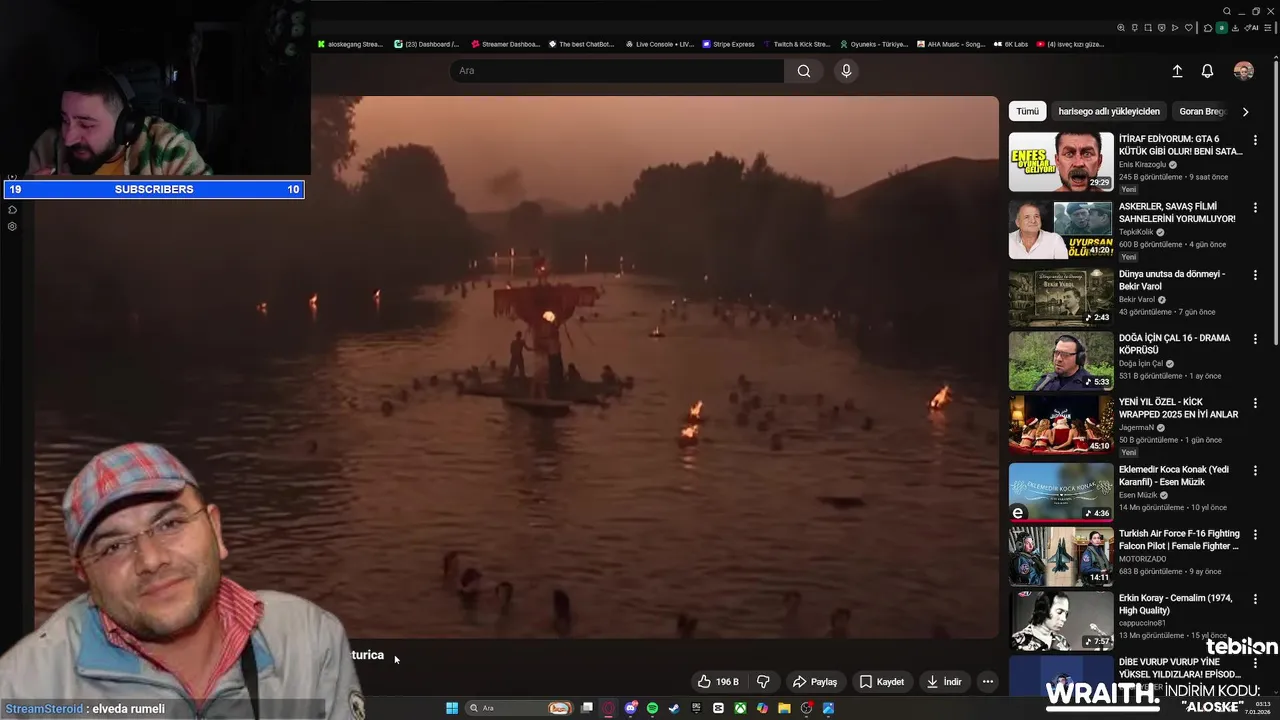Viewport: 1280px width, 720px height.
Task: Open the YouTube upload/create icon
Action: click(1177, 71)
